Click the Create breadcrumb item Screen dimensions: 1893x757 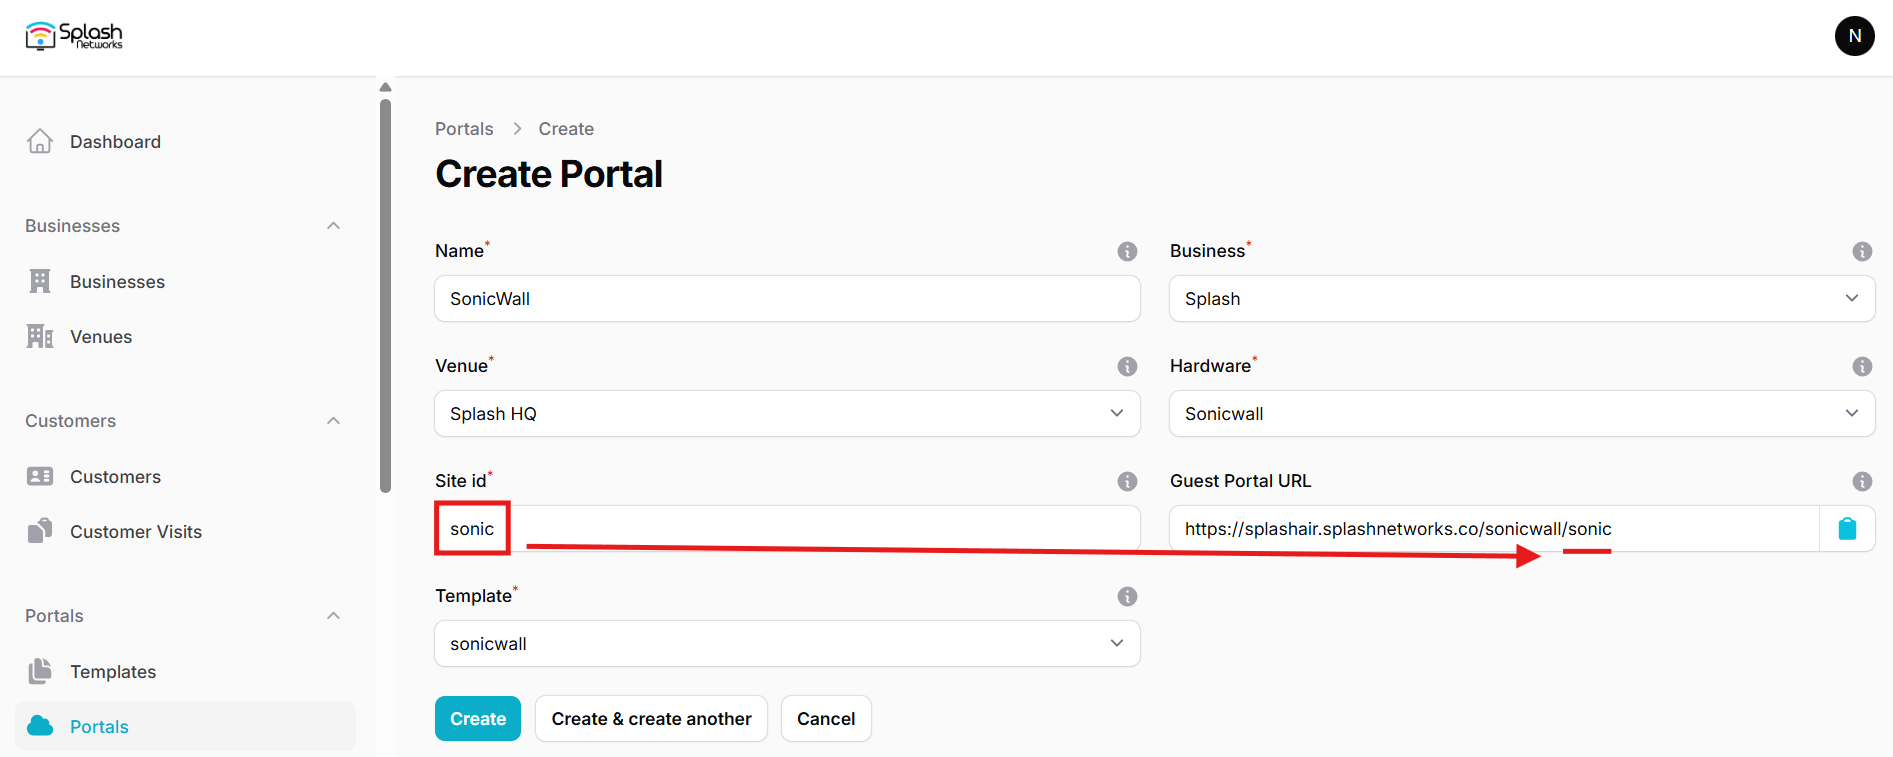tap(566, 129)
